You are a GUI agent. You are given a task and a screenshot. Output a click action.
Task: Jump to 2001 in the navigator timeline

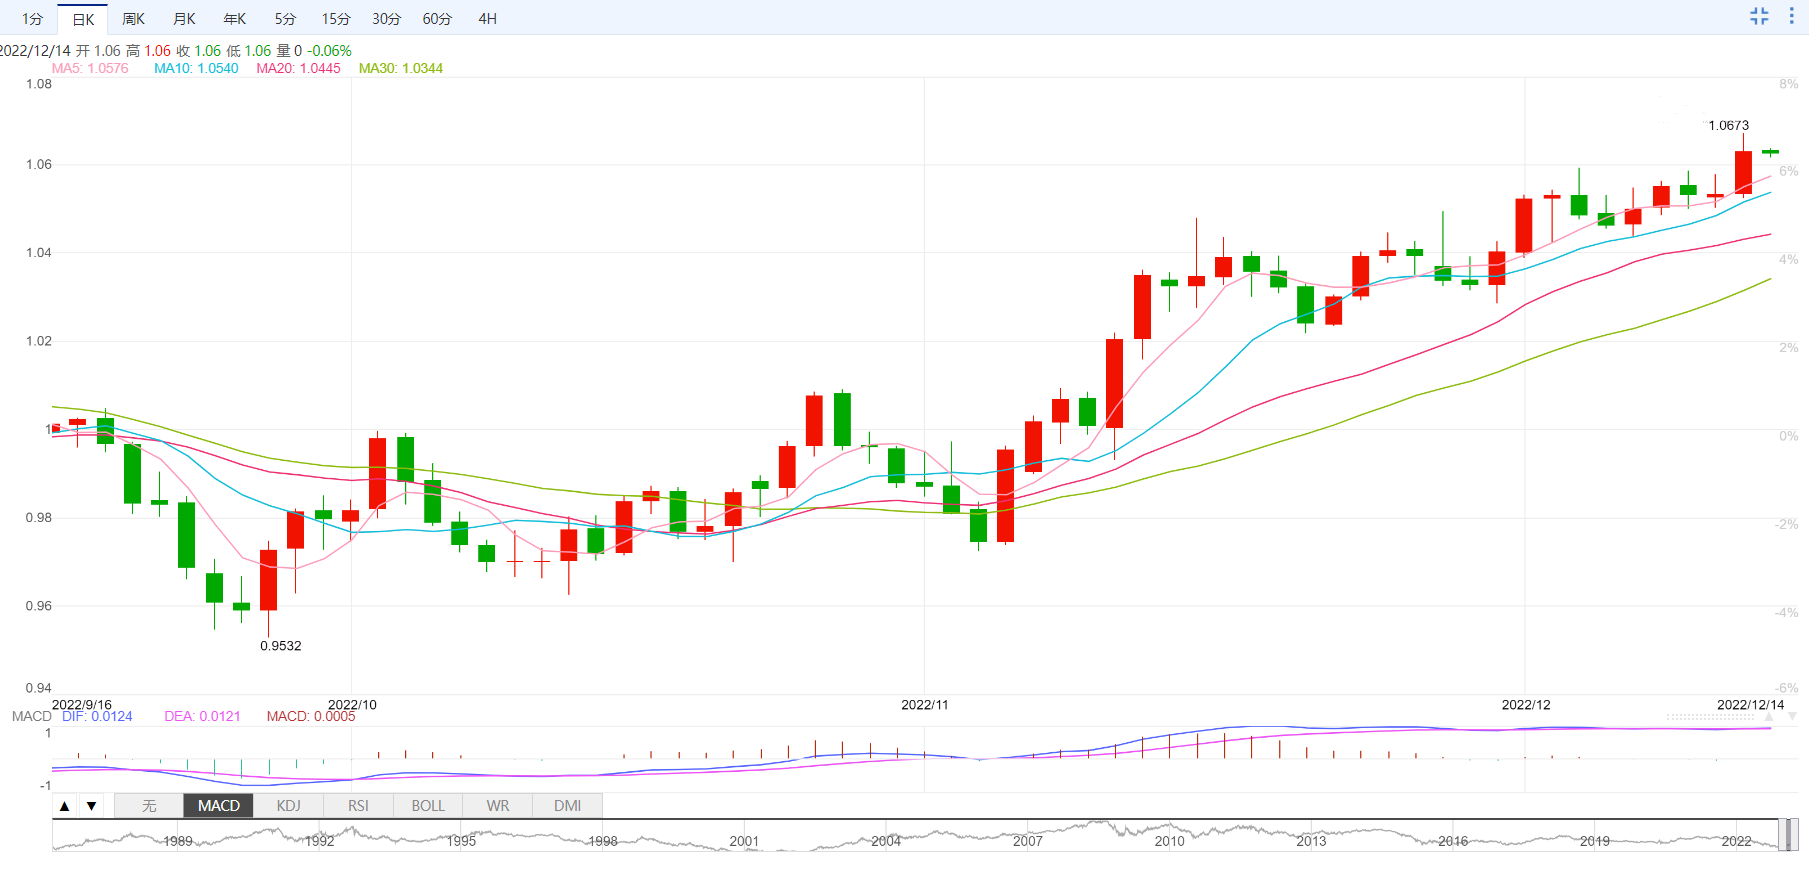click(x=744, y=841)
